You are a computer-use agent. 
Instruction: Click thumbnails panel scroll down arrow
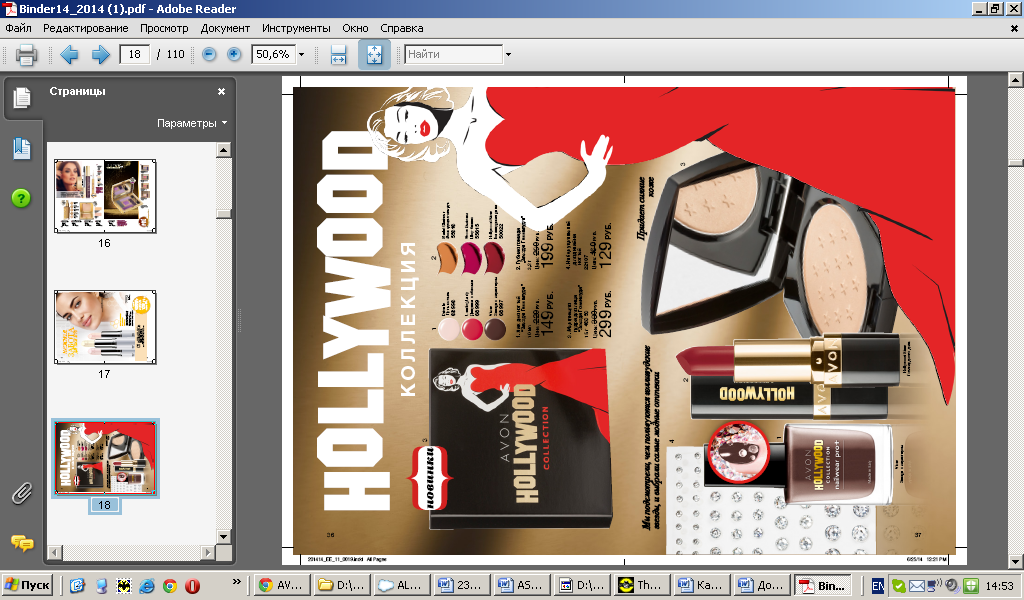coord(223,537)
